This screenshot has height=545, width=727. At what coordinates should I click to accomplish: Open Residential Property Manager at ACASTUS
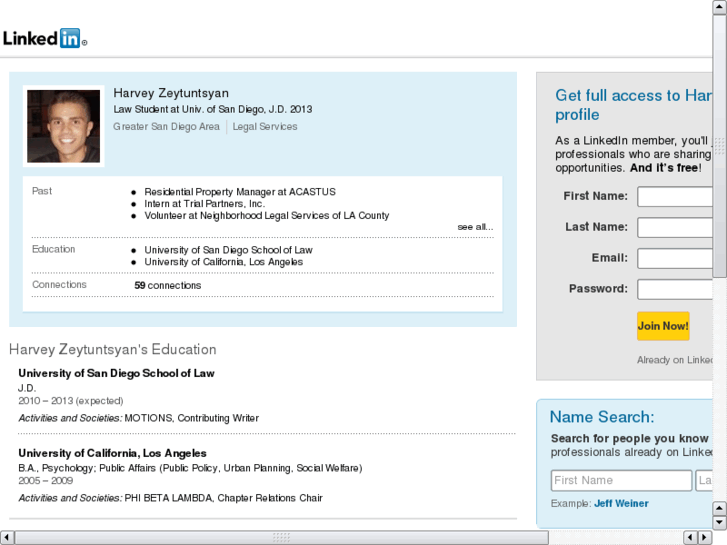[240, 192]
